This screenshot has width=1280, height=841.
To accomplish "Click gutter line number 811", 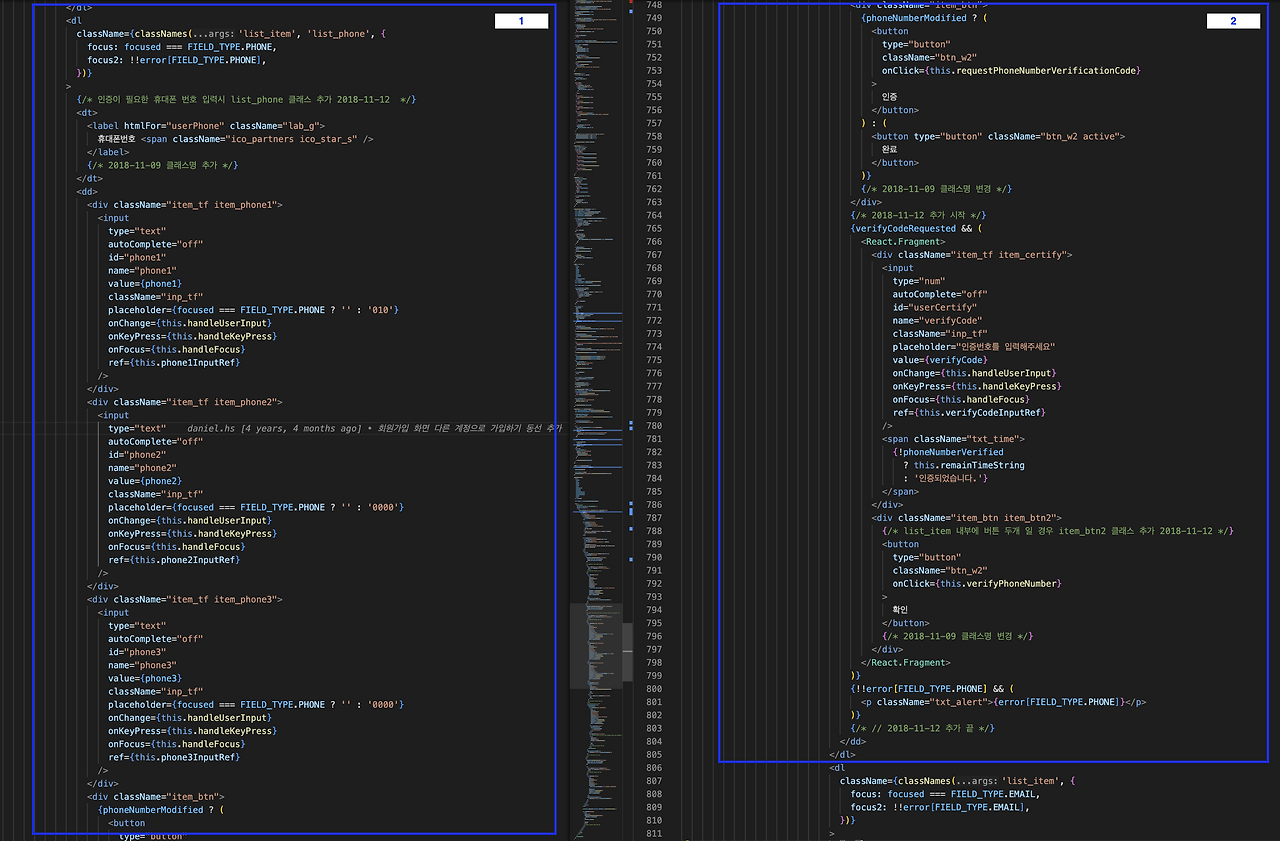I will click(x=654, y=833).
